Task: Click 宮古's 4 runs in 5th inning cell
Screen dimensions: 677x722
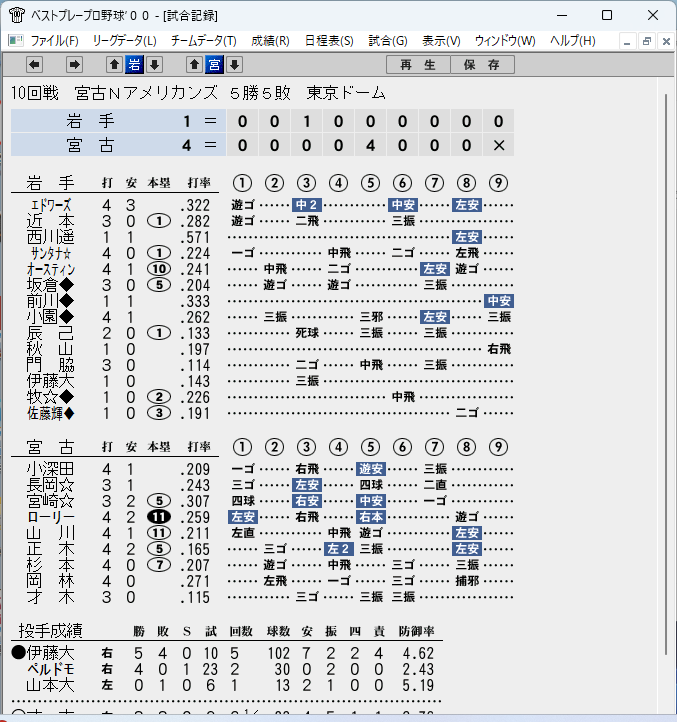Action: [x=370, y=146]
